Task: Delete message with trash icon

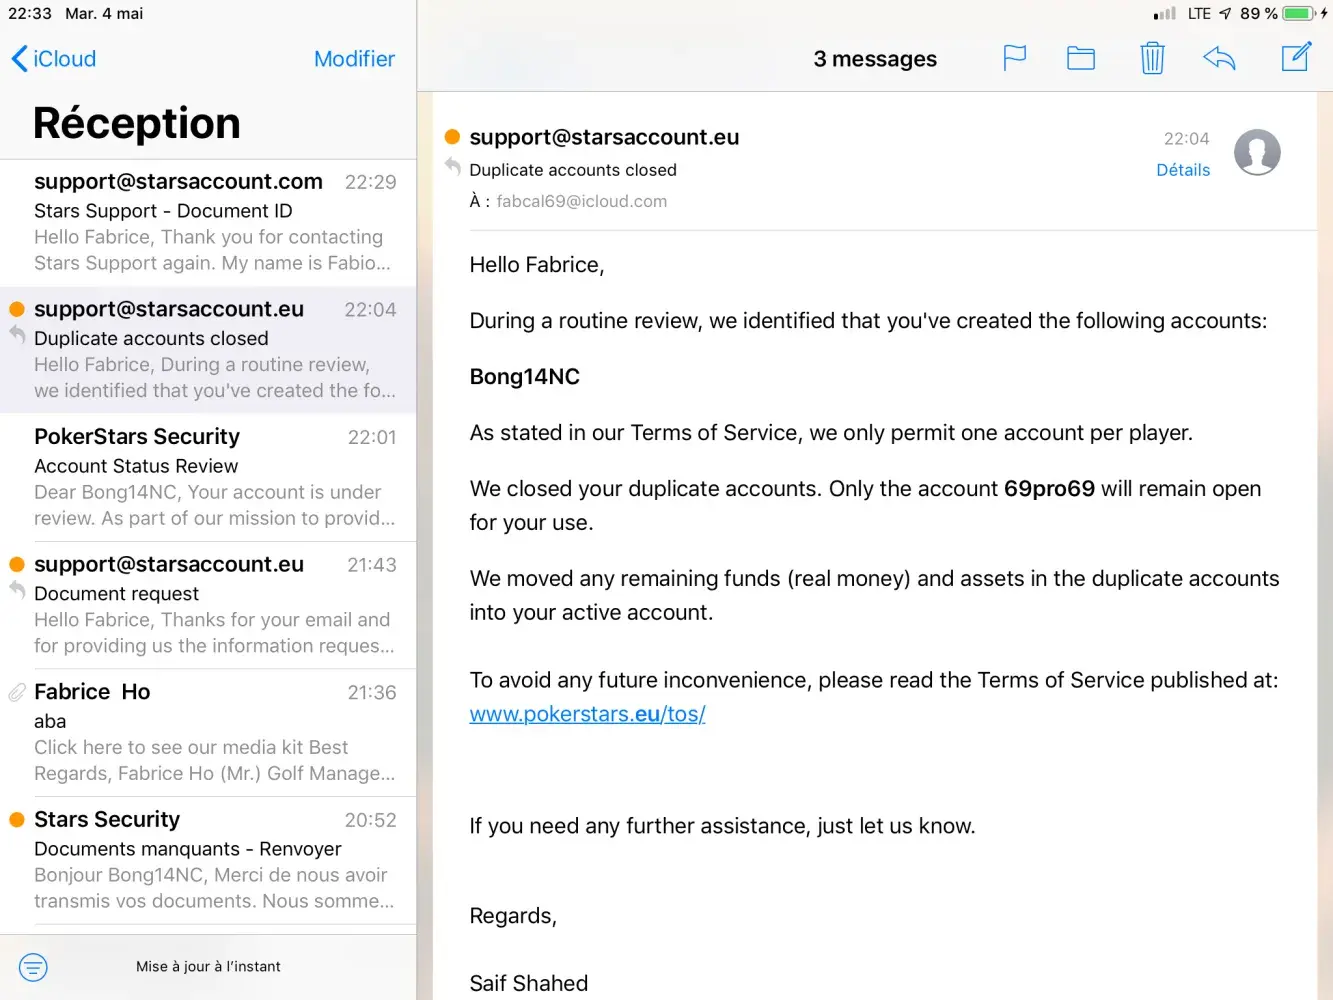Action: (x=1152, y=58)
